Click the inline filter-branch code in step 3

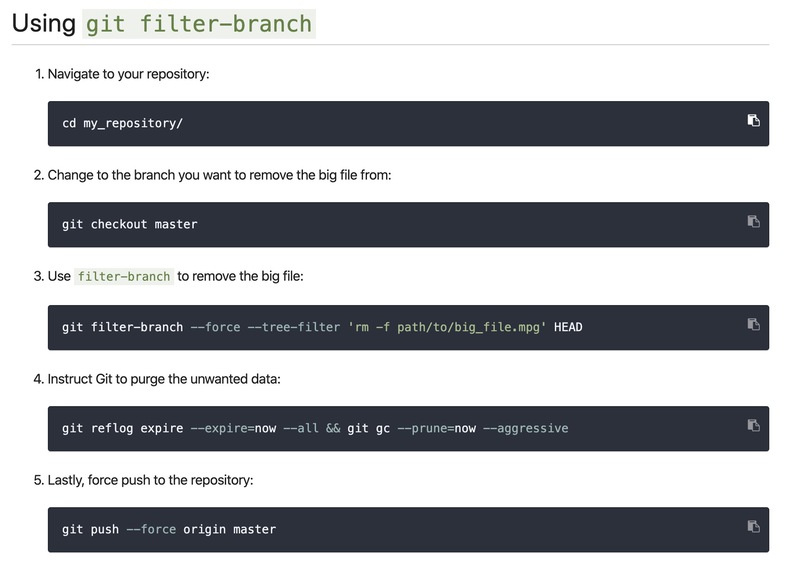[x=125, y=276]
